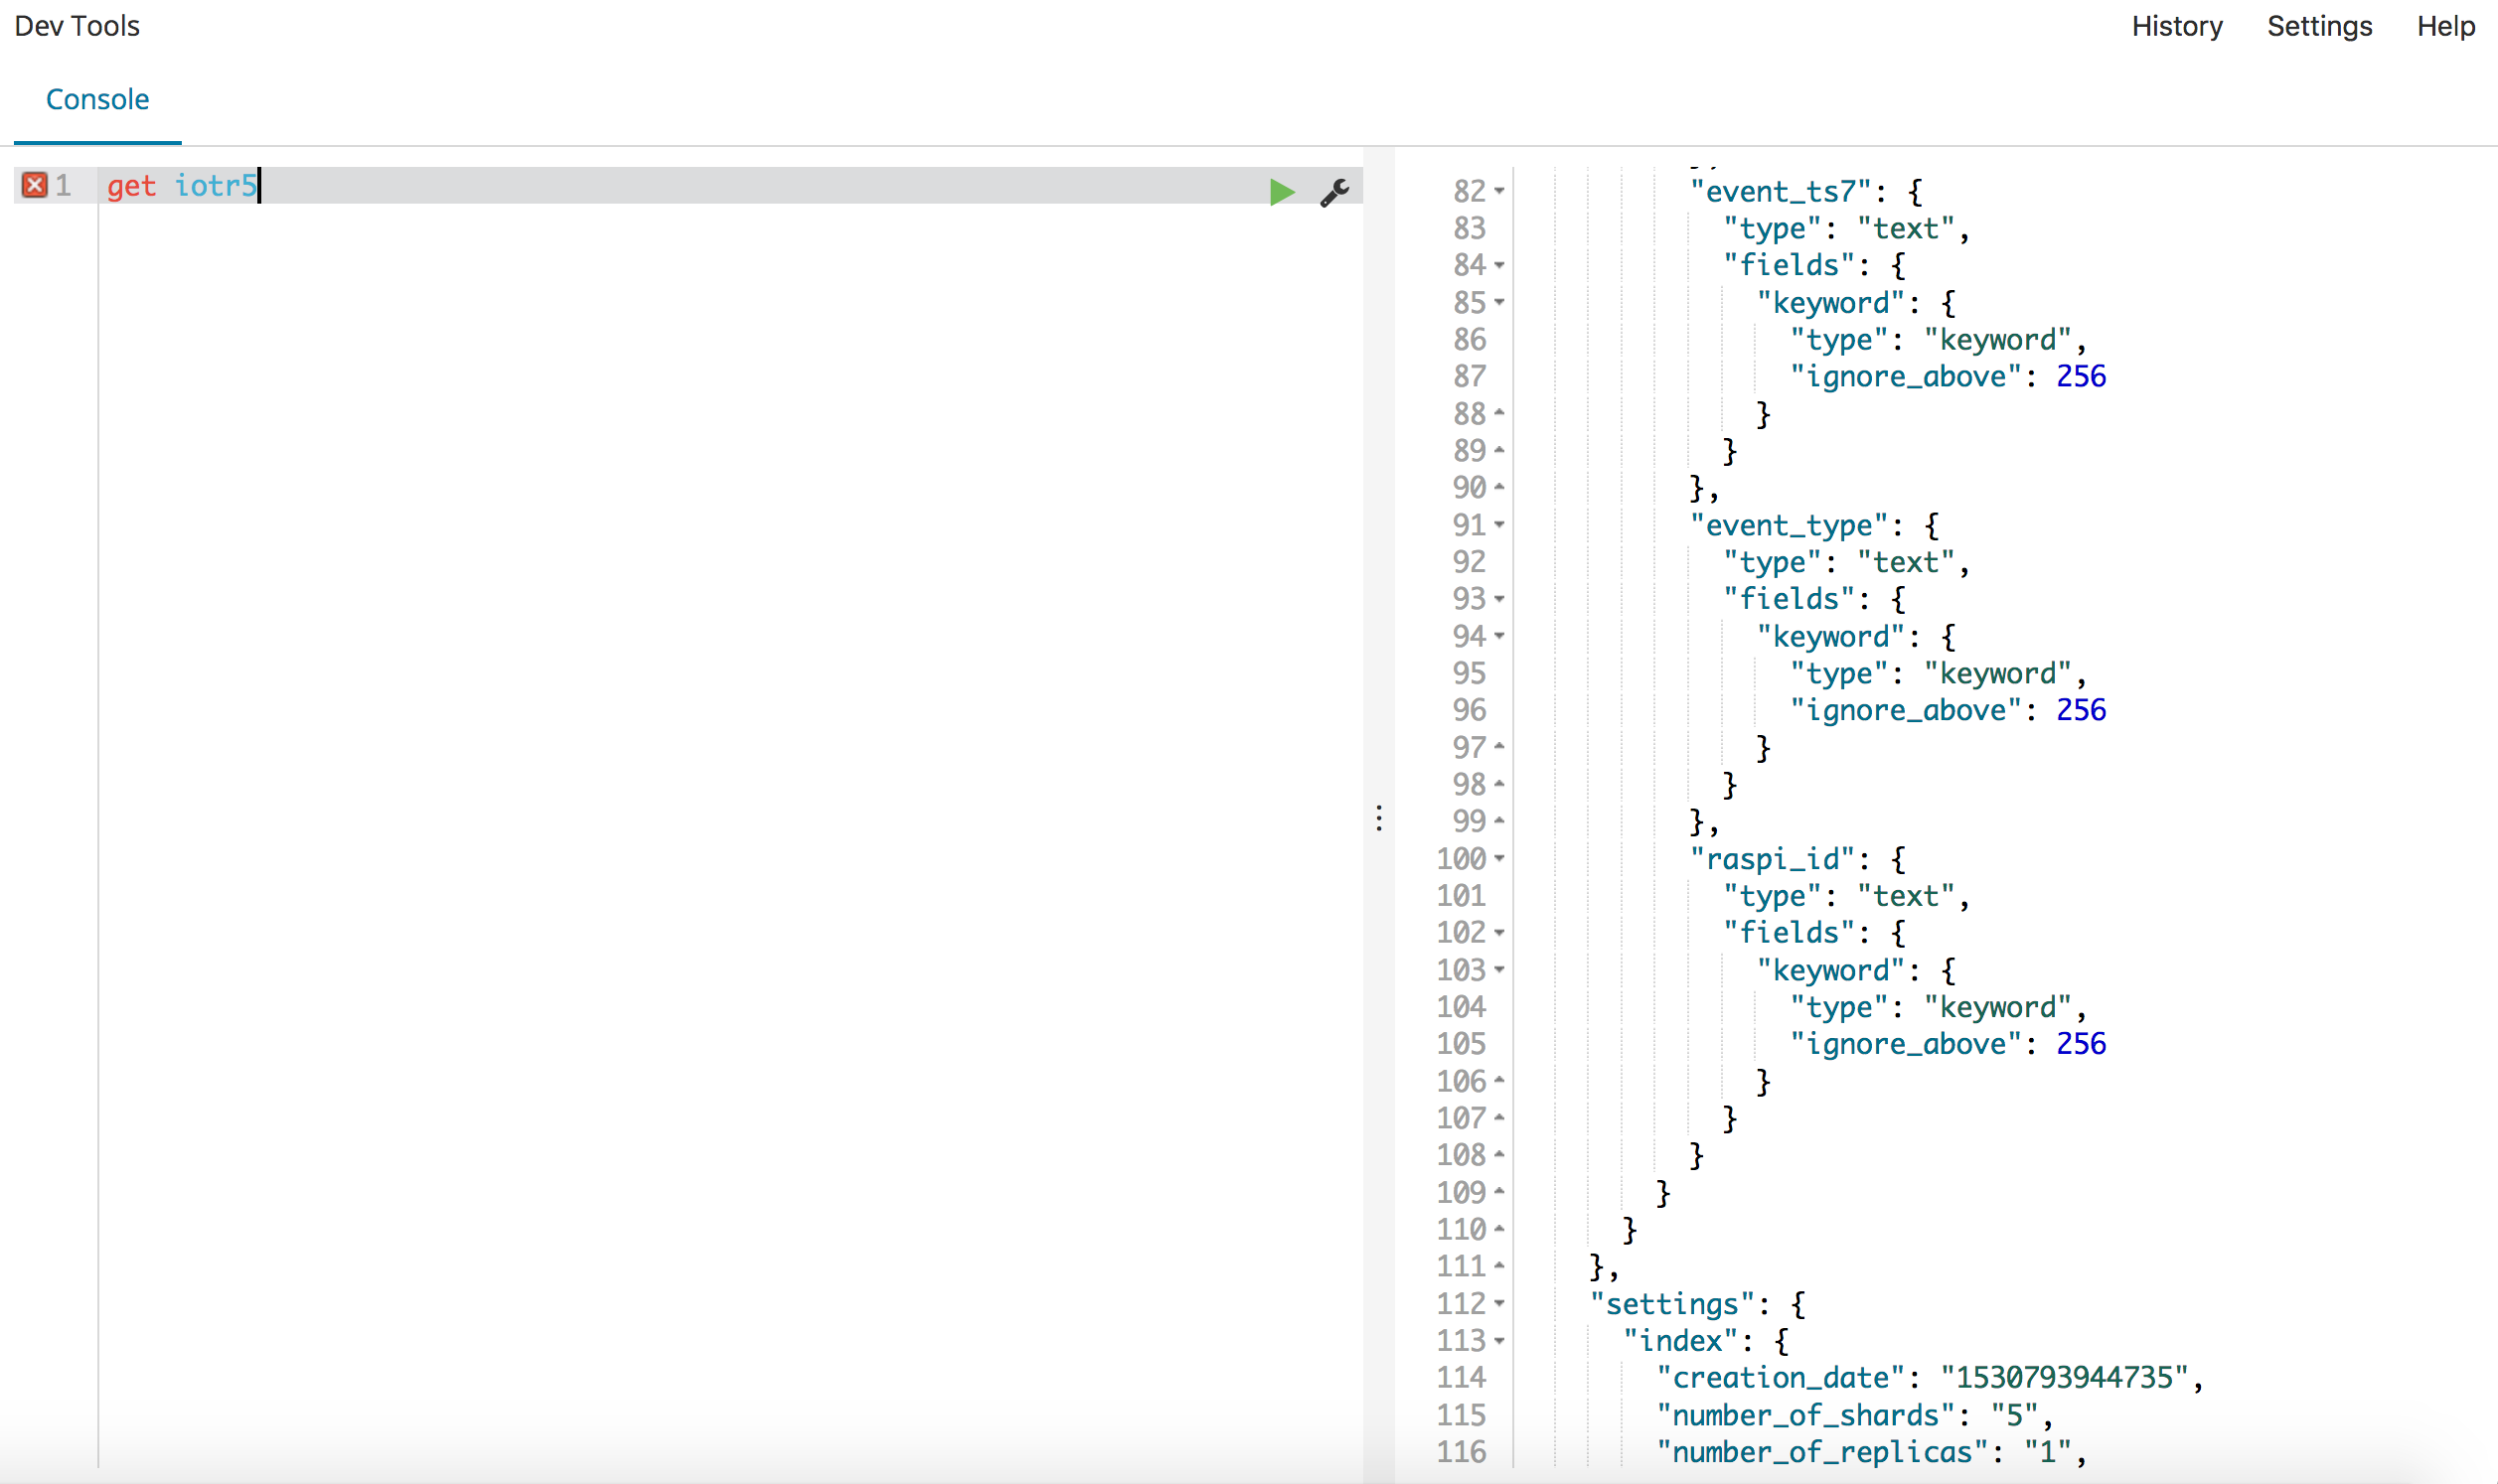Click the red error marker on line 1
The width and height of the screenshot is (2498, 1484).
(35, 185)
